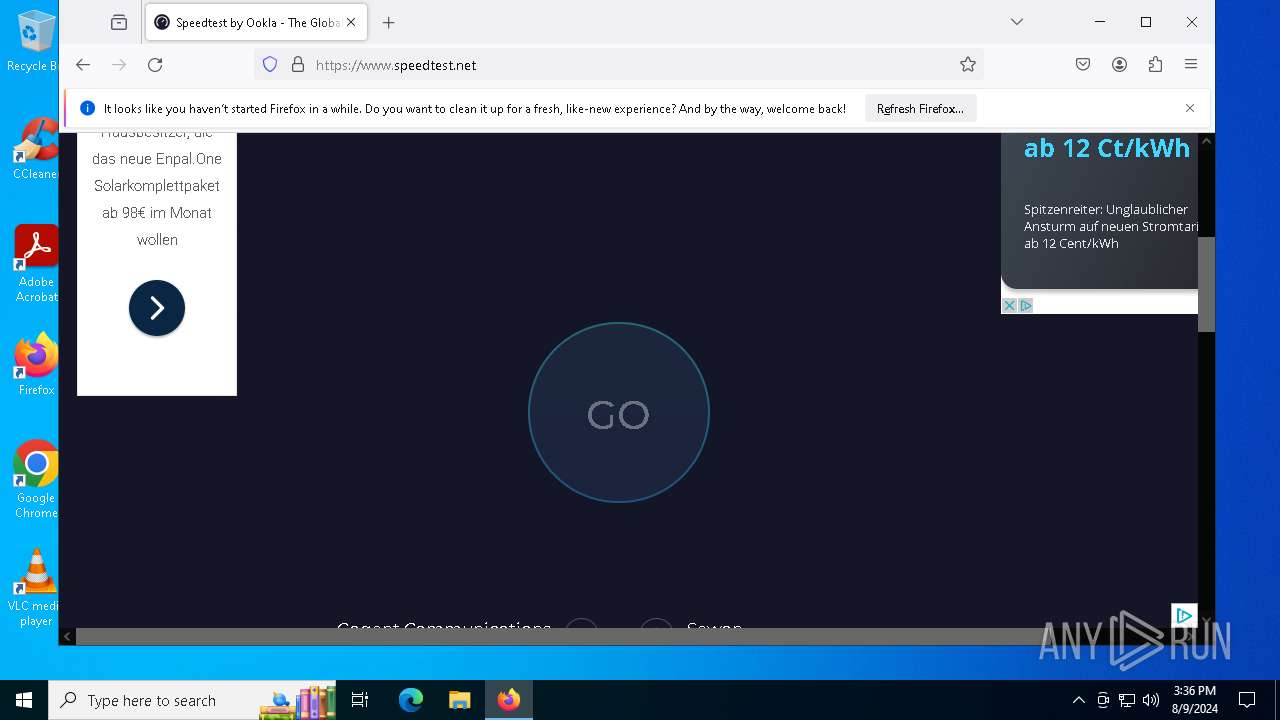Open the notification center icon
1280x720 pixels.
click(1247, 700)
